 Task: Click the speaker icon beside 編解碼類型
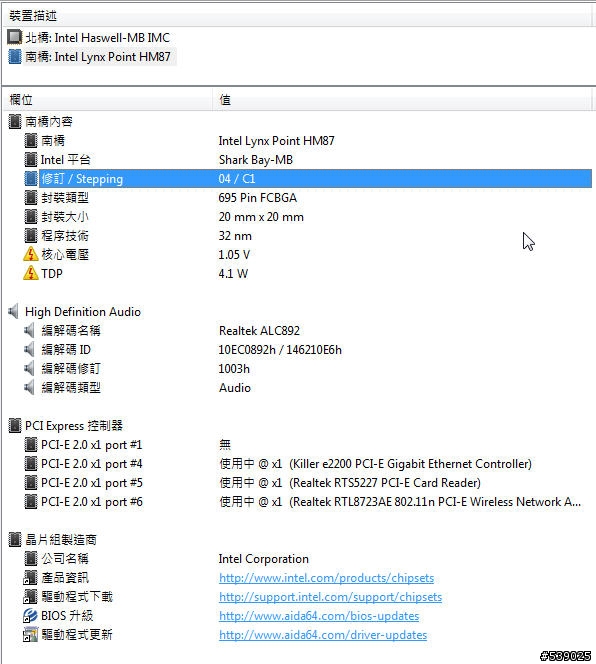[29, 387]
